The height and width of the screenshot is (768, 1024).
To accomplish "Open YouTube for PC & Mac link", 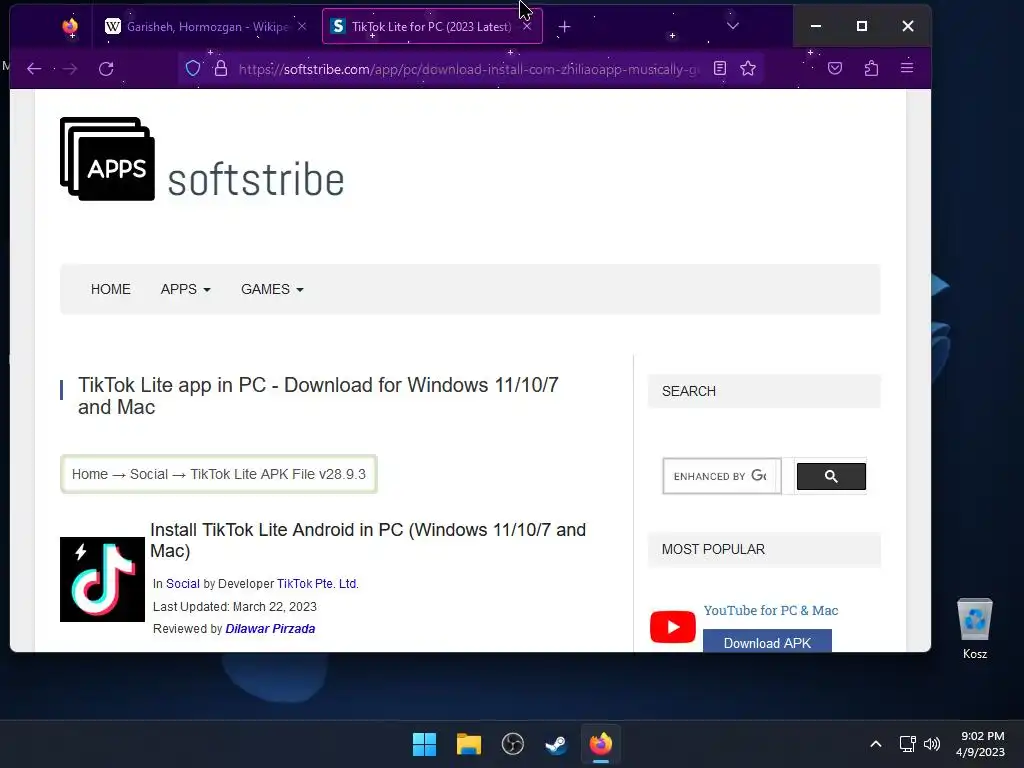I will [771, 611].
